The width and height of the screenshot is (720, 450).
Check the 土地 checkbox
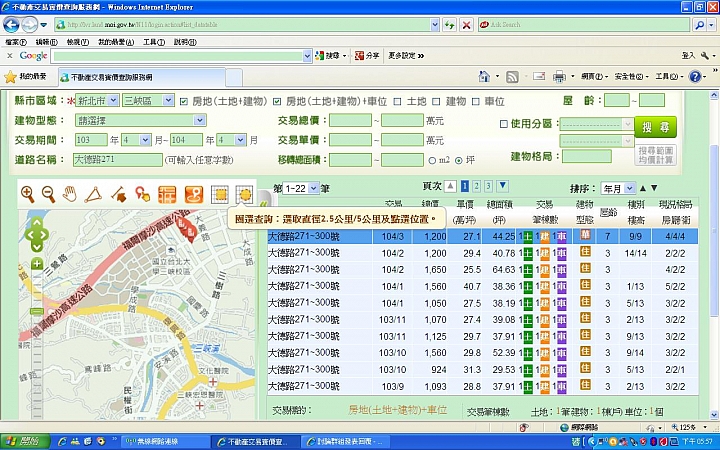(397, 101)
